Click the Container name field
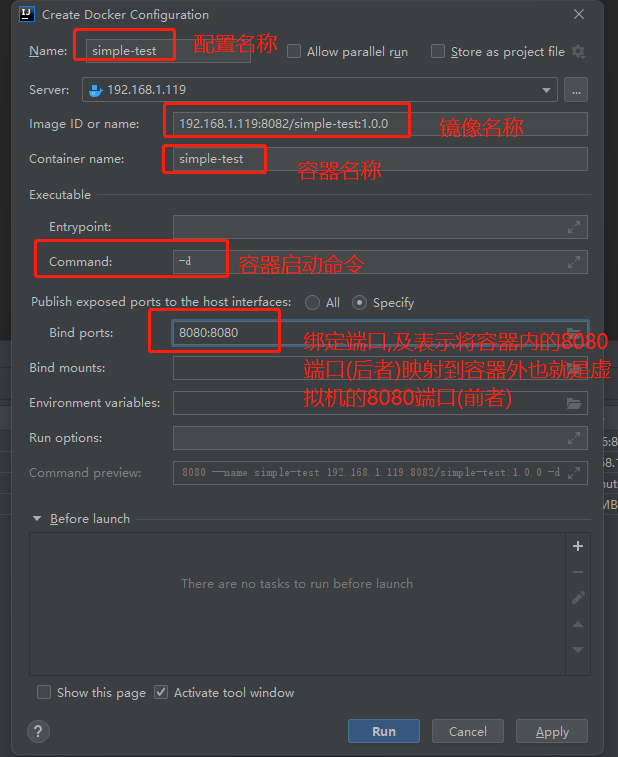This screenshot has height=757, width=618. click(x=380, y=159)
